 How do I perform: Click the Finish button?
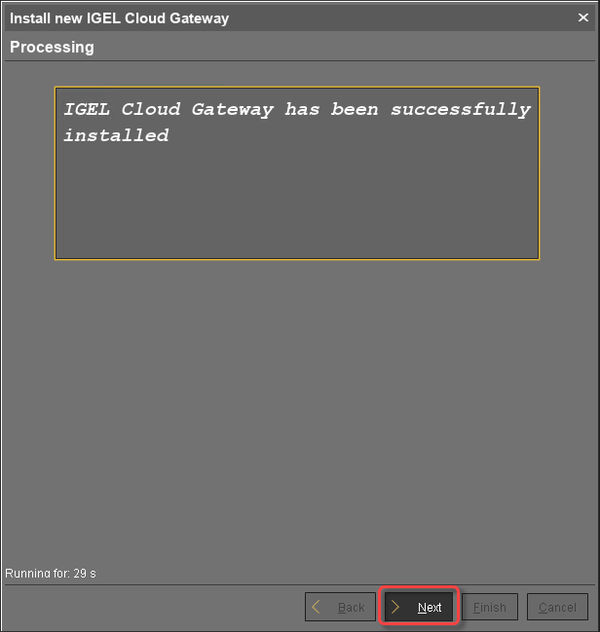tap(490, 607)
